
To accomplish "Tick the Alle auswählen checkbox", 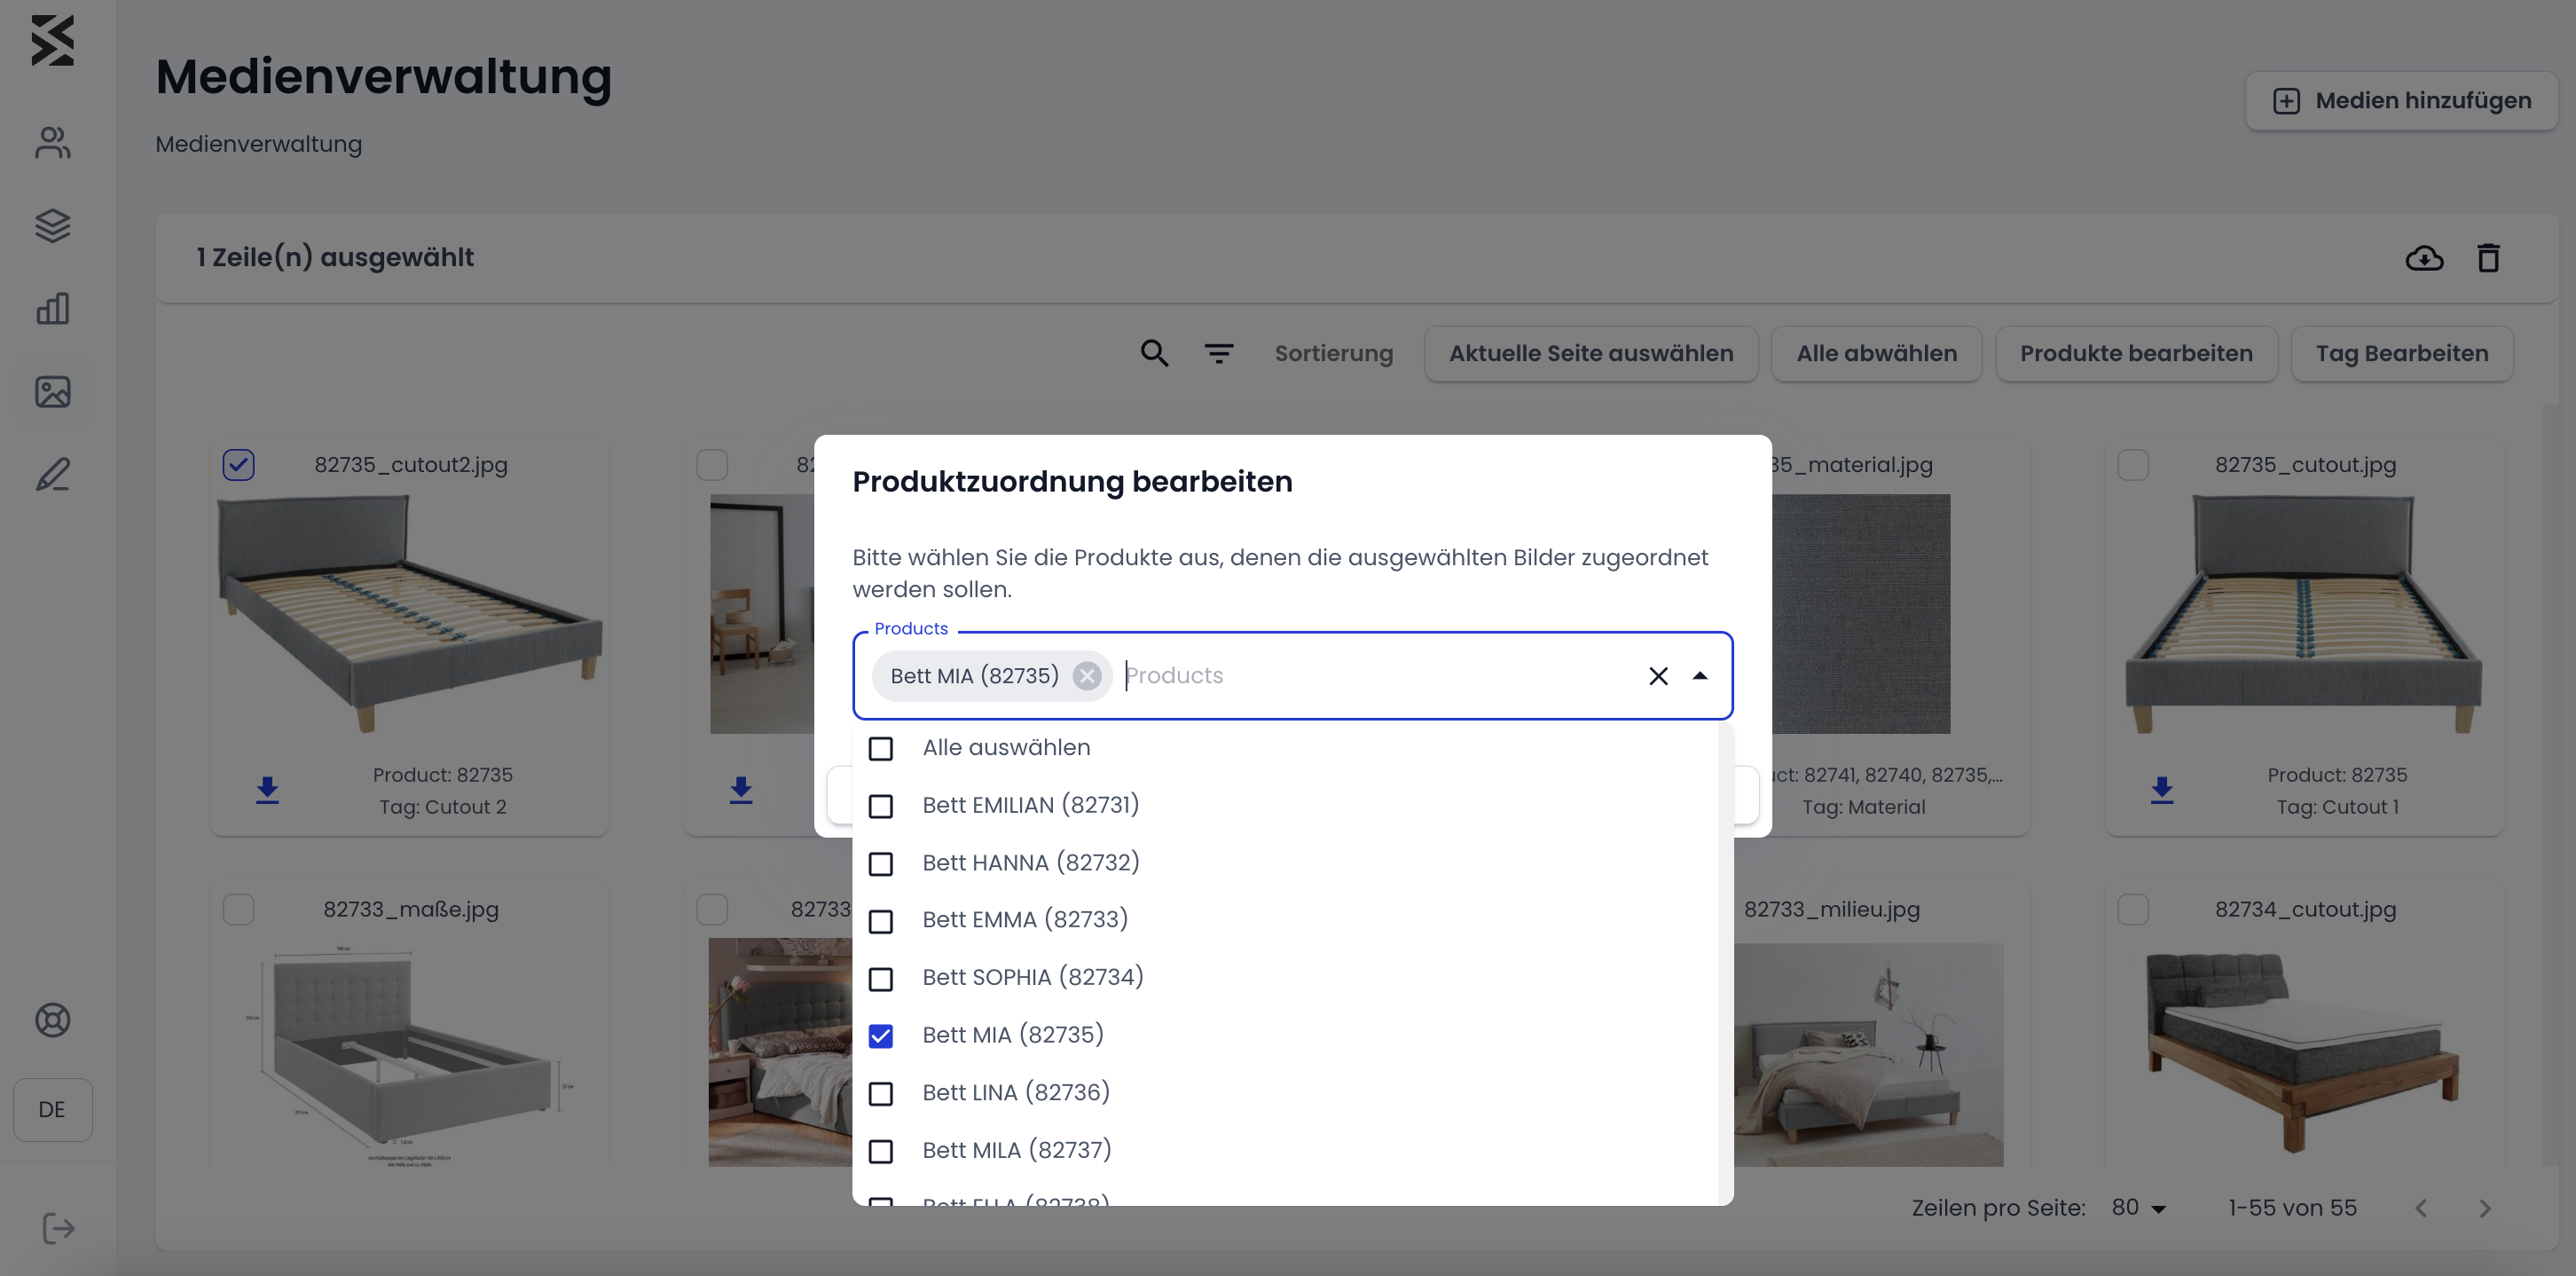I will pos(881,748).
